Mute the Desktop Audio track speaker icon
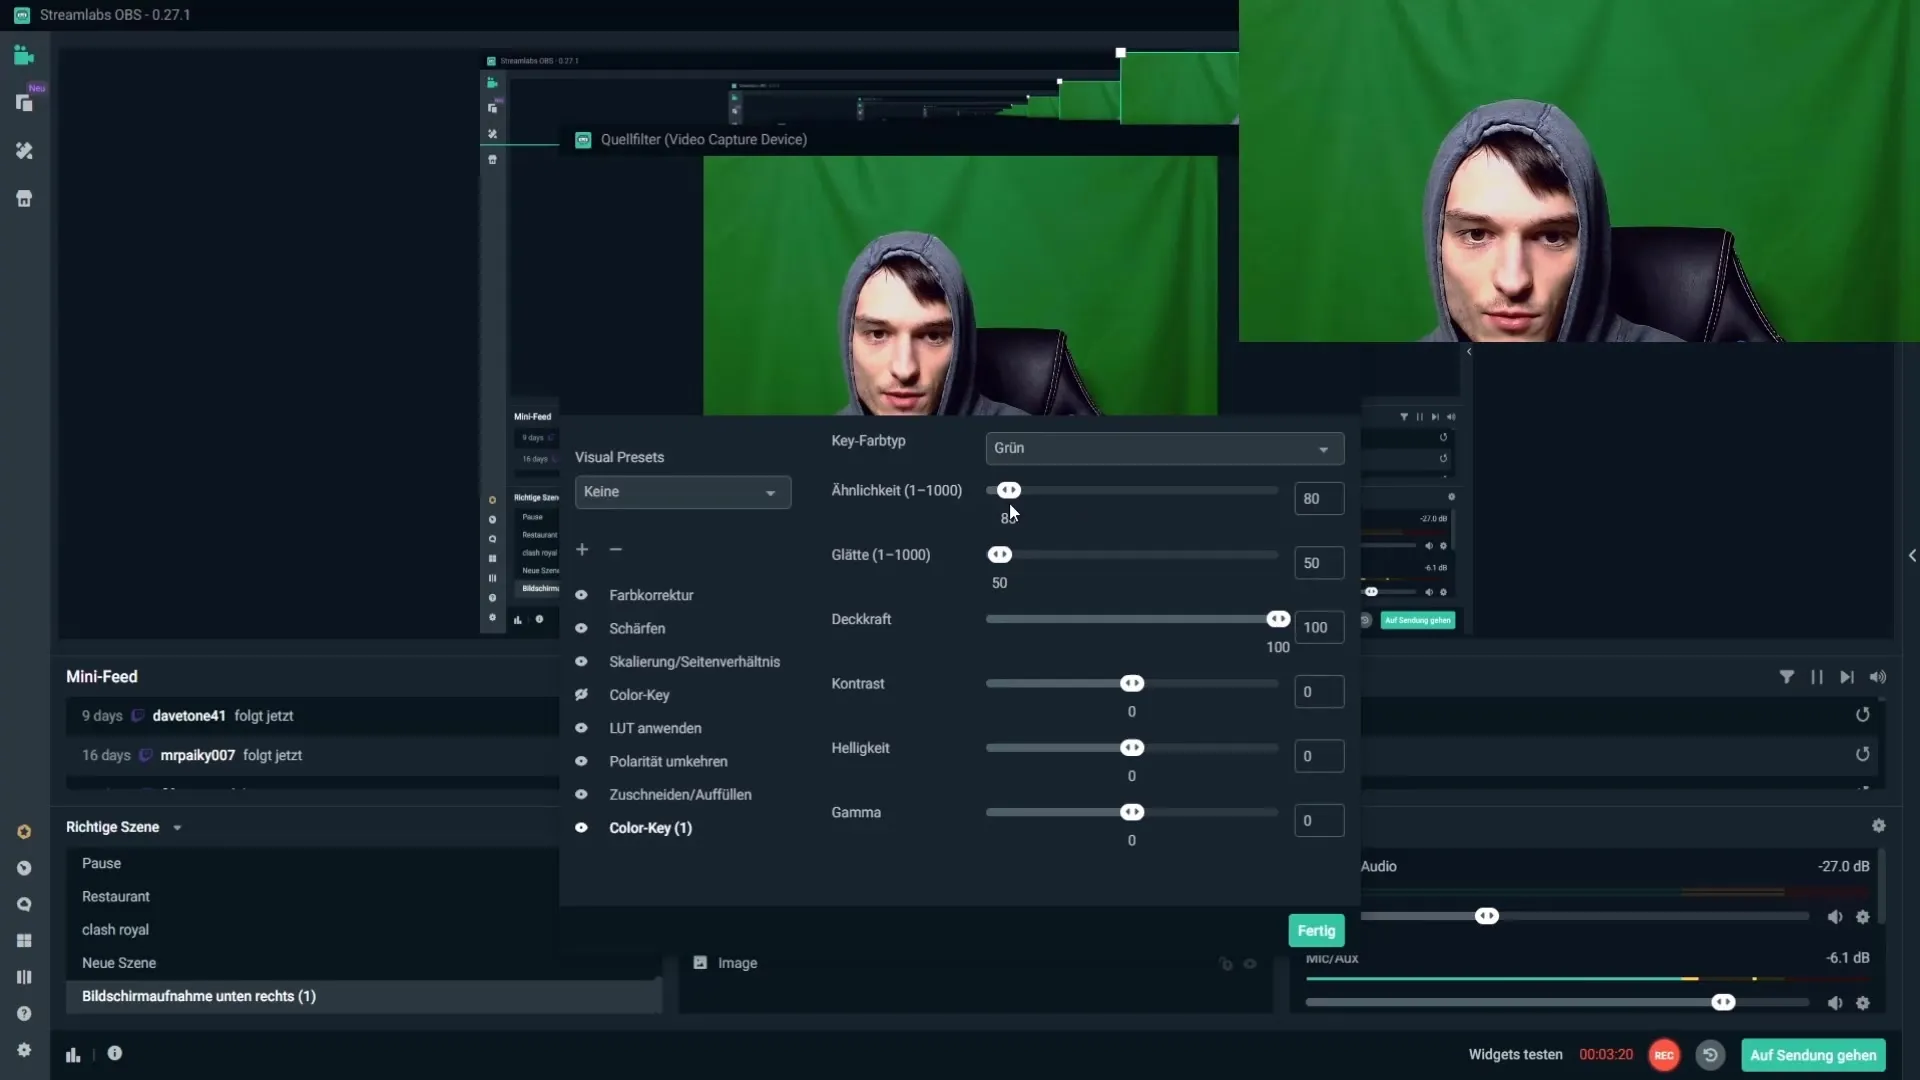The height and width of the screenshot is (1080, 1920). [1835, 917]
